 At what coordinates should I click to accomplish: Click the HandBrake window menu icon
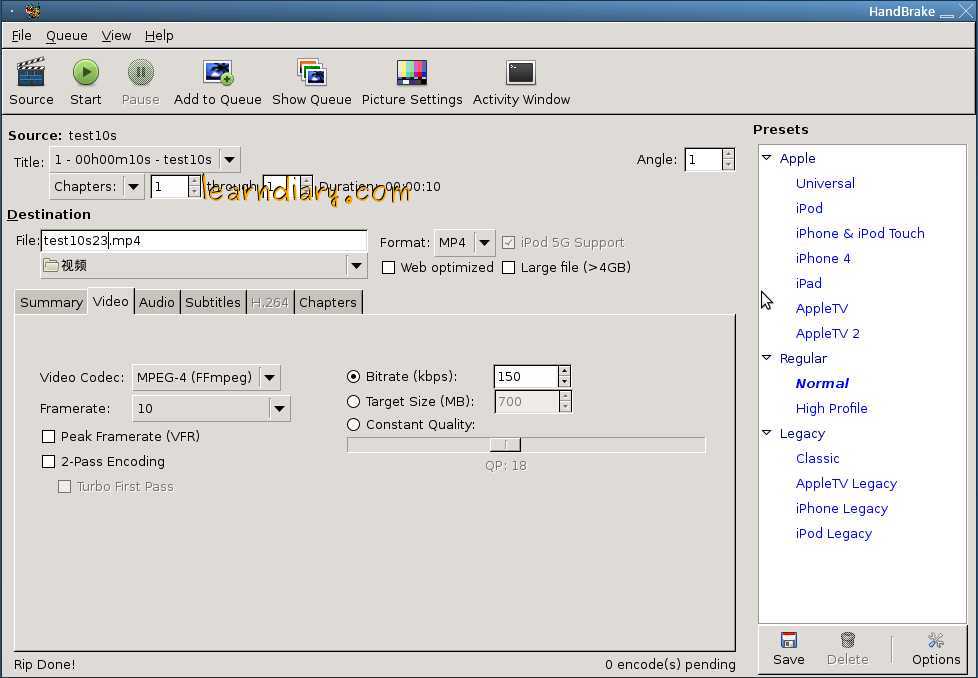pyautogui.click(x=32, y=11)
